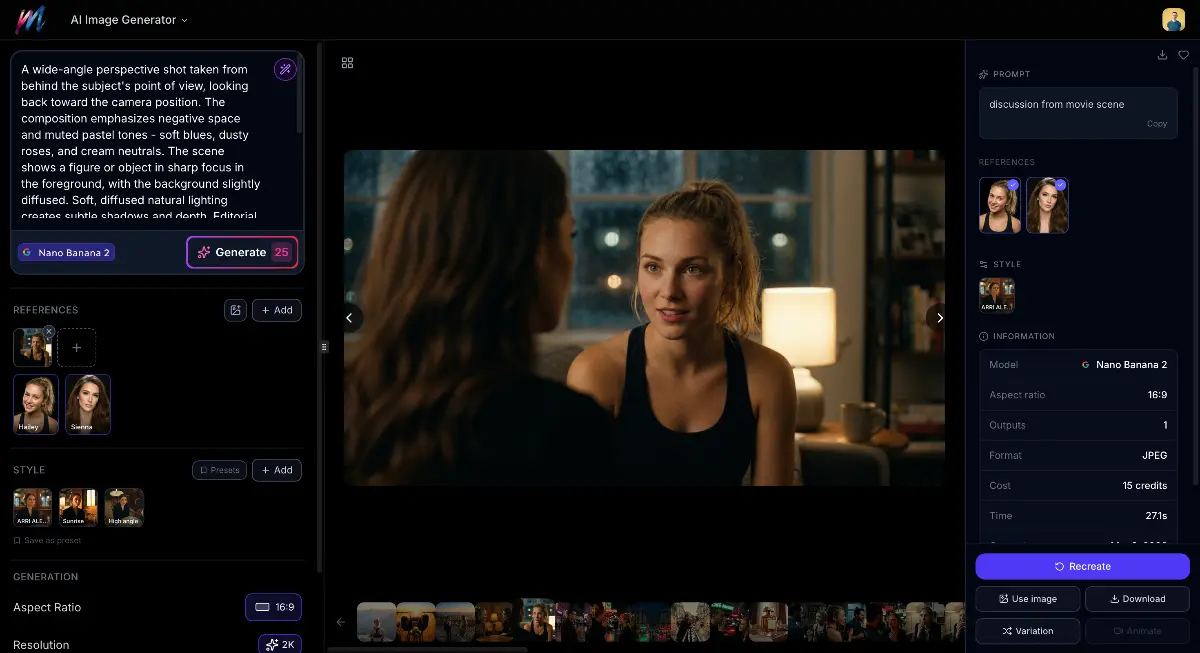Click the Recreate button
The height and width of the screenshot is (653, 1200).
coord(1082,566)
